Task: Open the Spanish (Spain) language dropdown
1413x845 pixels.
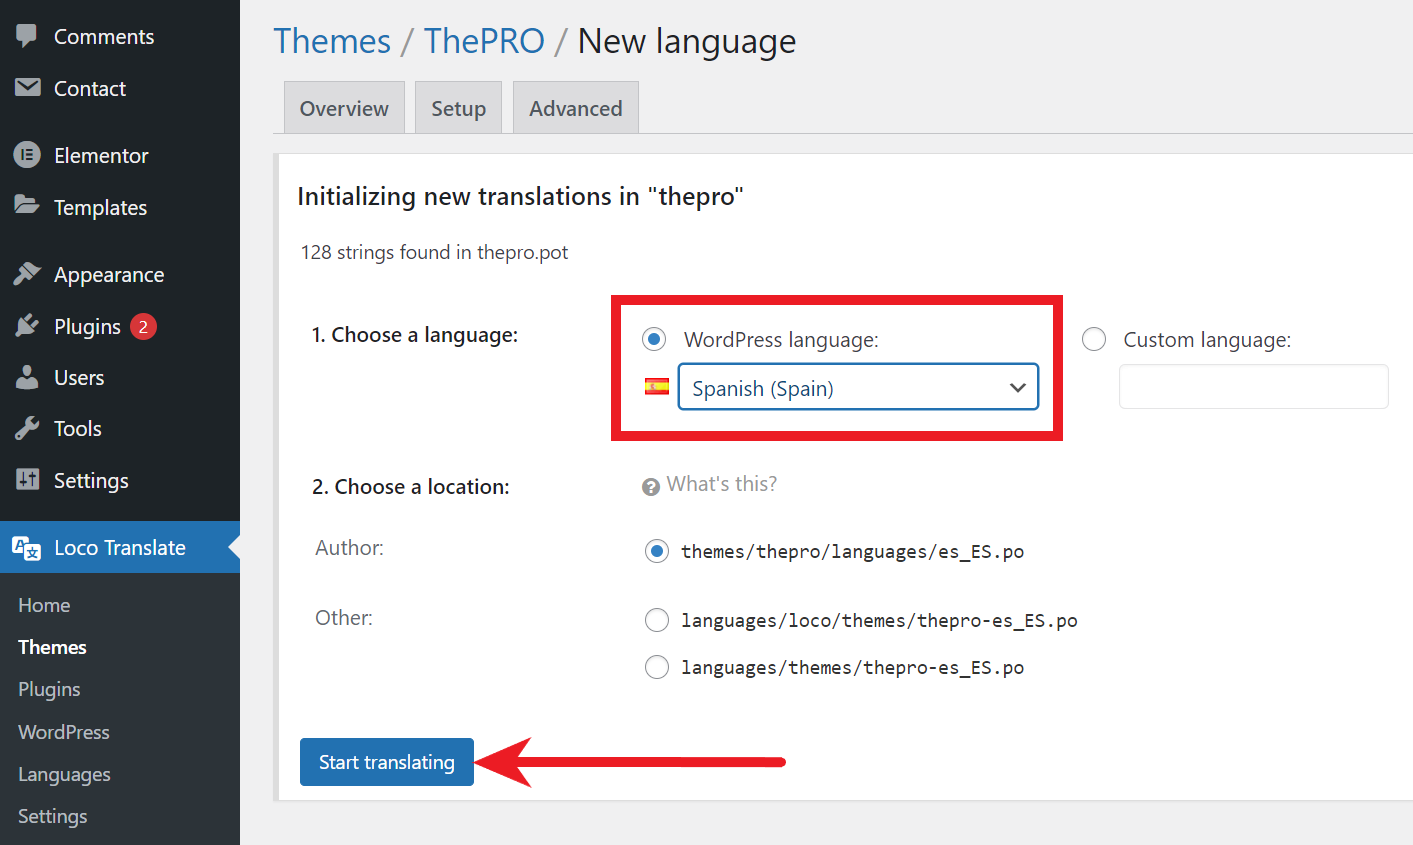Action: 858,387
